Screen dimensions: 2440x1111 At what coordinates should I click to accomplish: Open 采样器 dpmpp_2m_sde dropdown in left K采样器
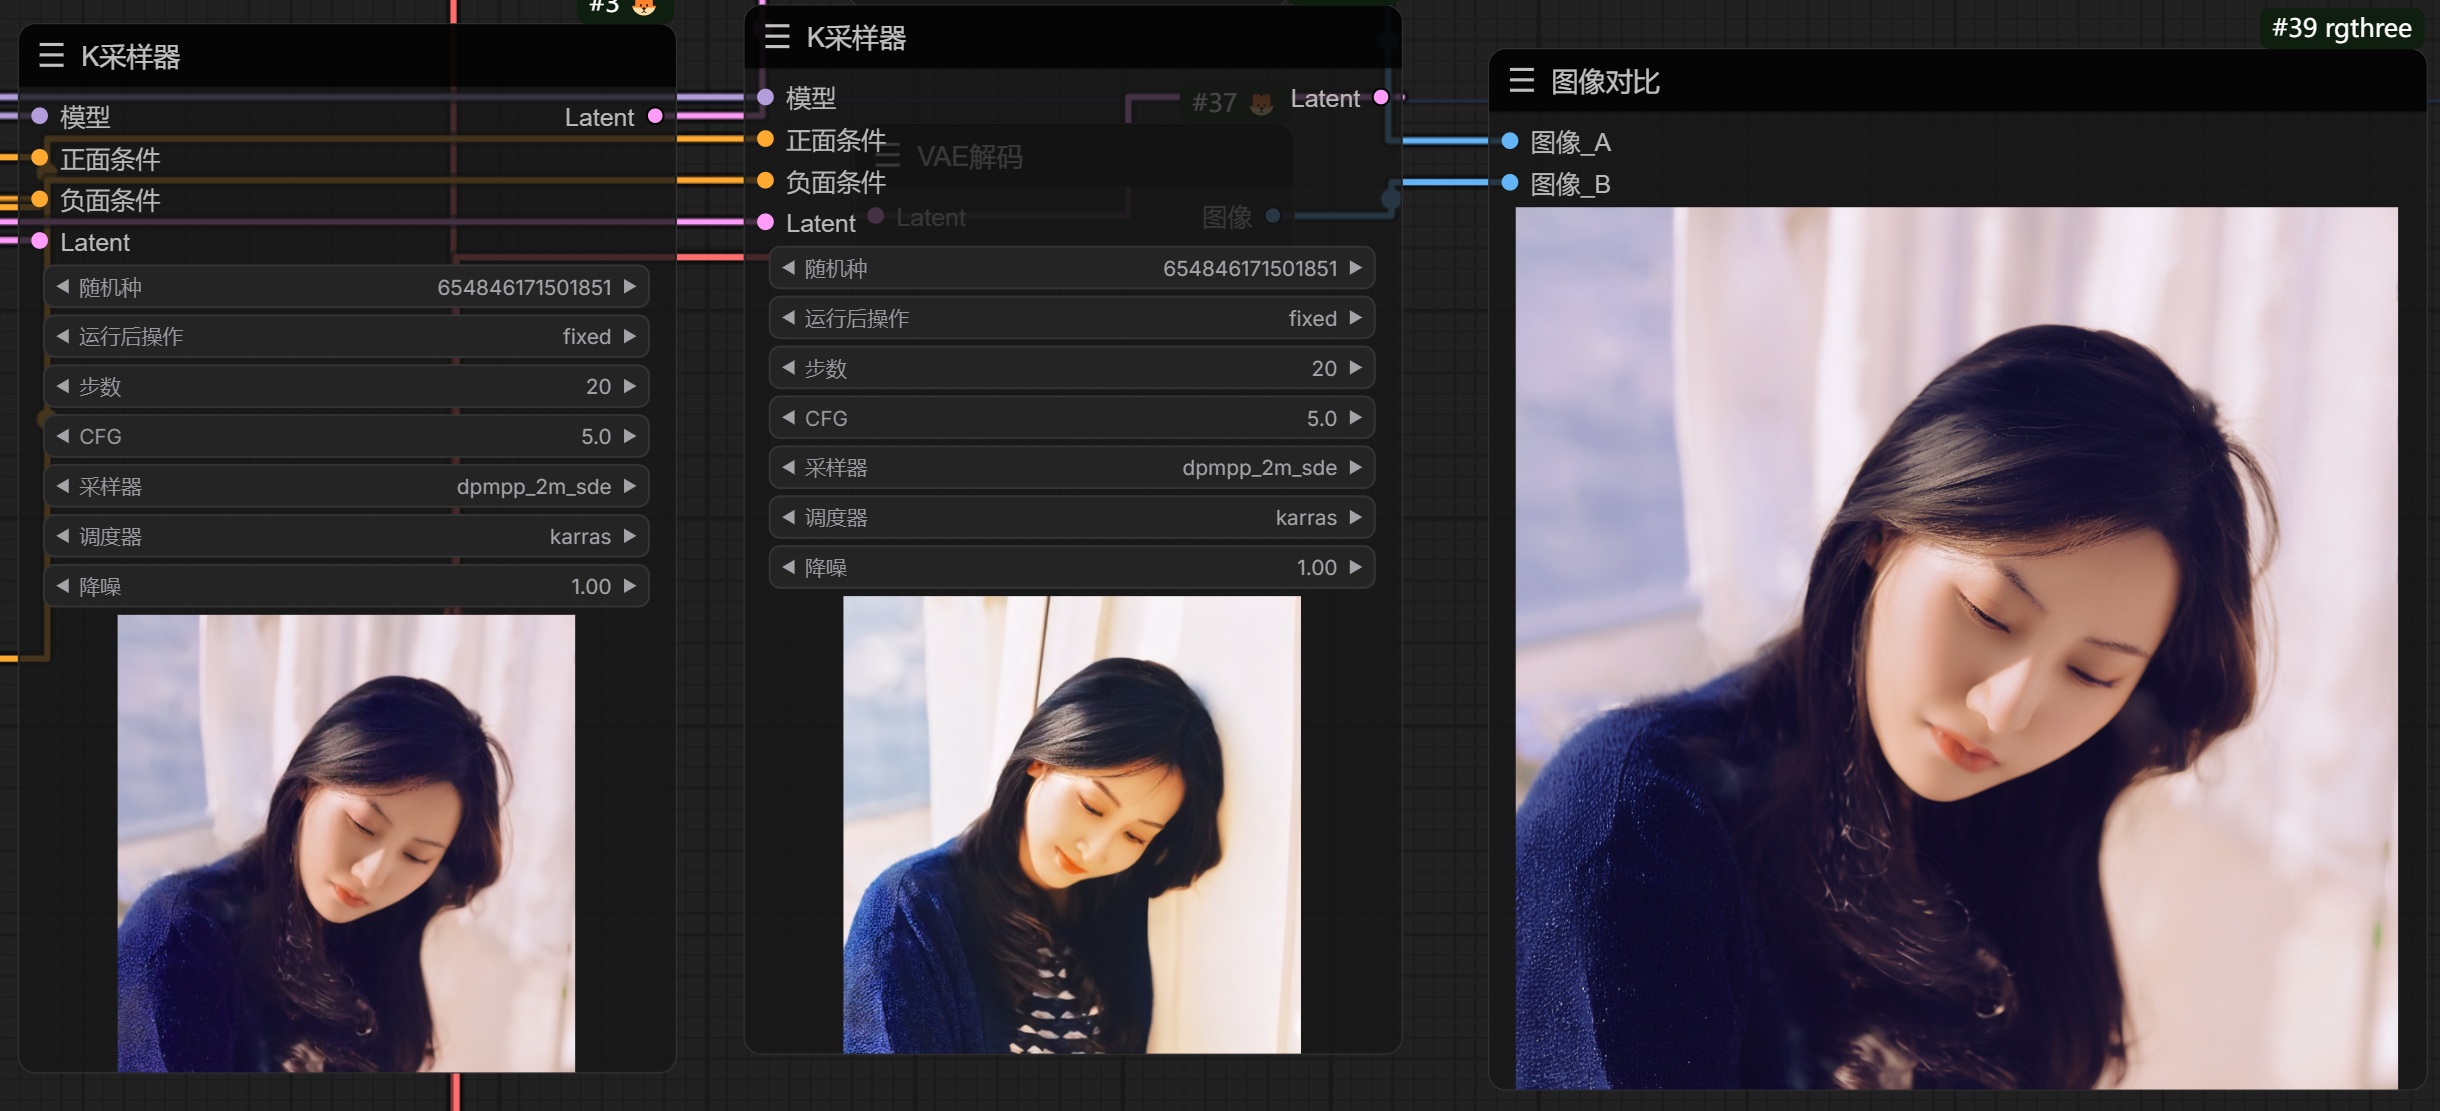[347, 486]
